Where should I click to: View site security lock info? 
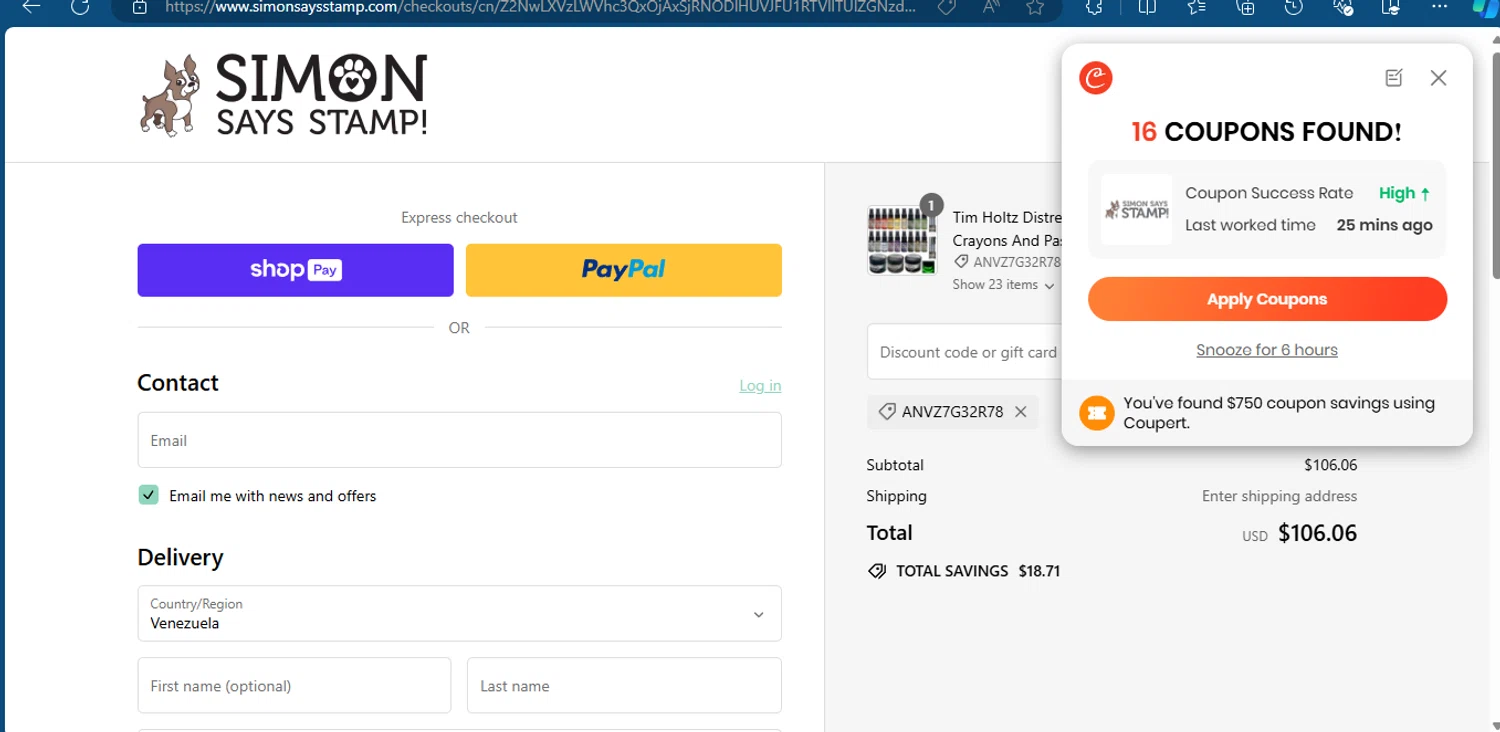coord(140,7)
